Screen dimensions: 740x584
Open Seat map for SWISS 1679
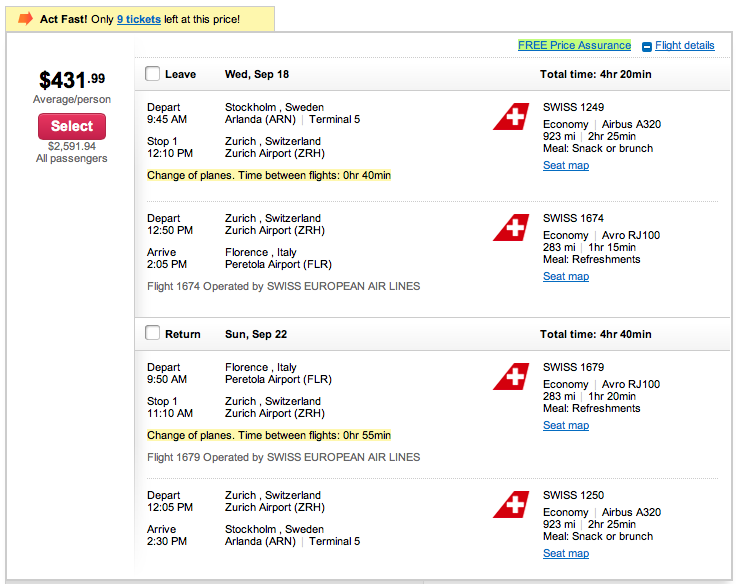(x=566, y=426)
